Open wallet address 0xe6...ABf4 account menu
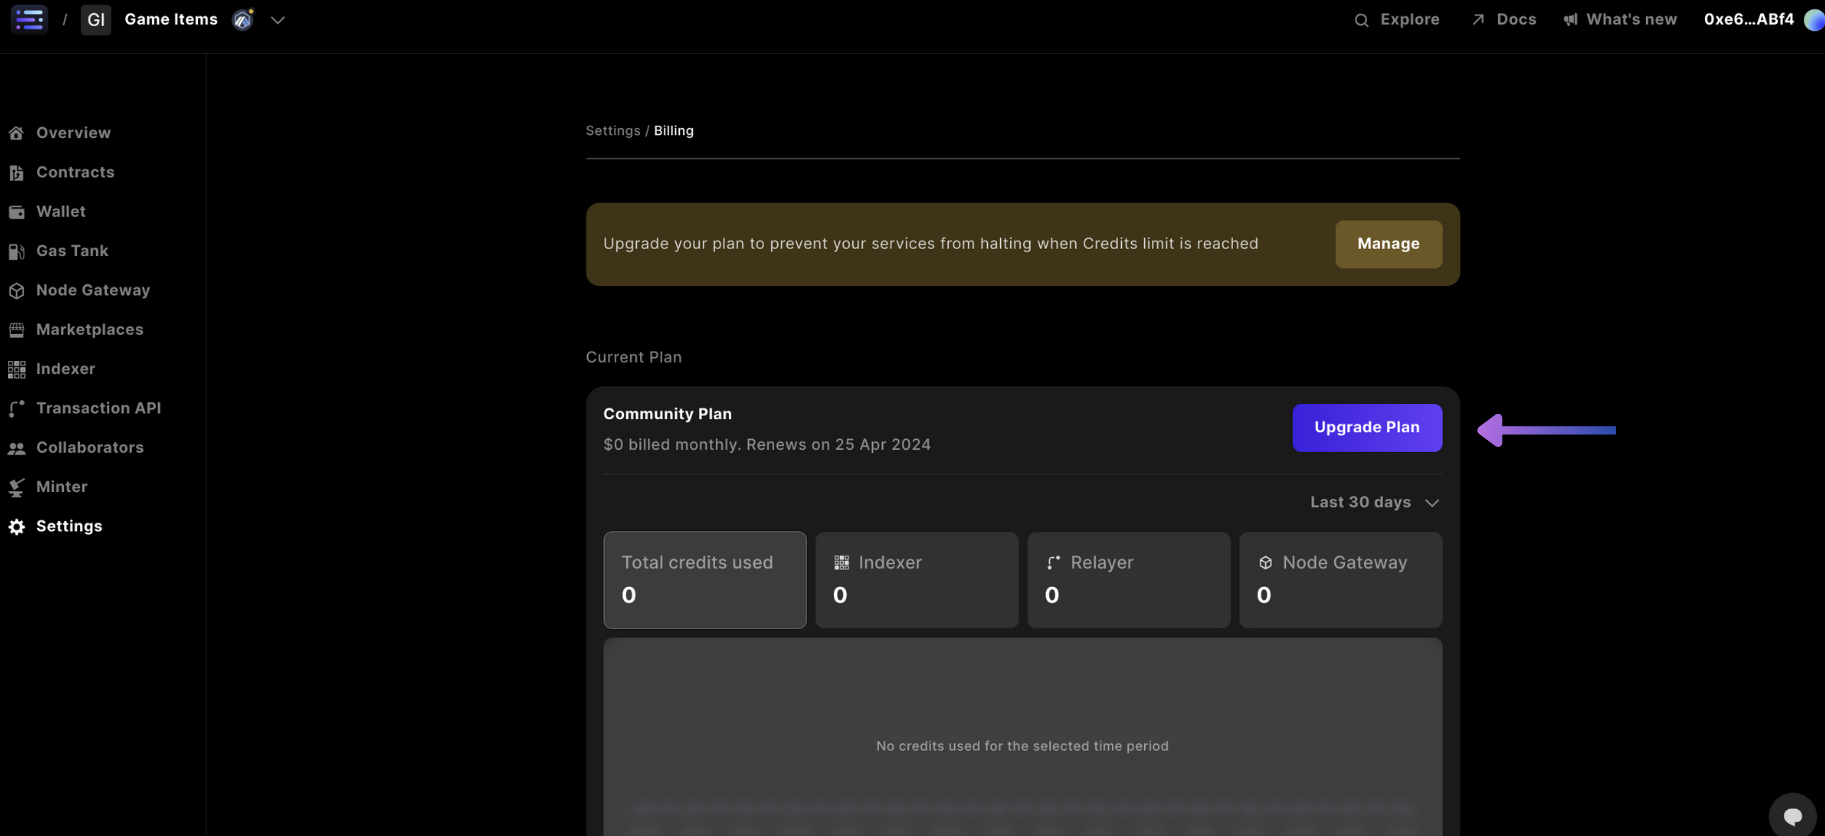Screen dimensions: 1825x836 click(x=1748, y=19)
